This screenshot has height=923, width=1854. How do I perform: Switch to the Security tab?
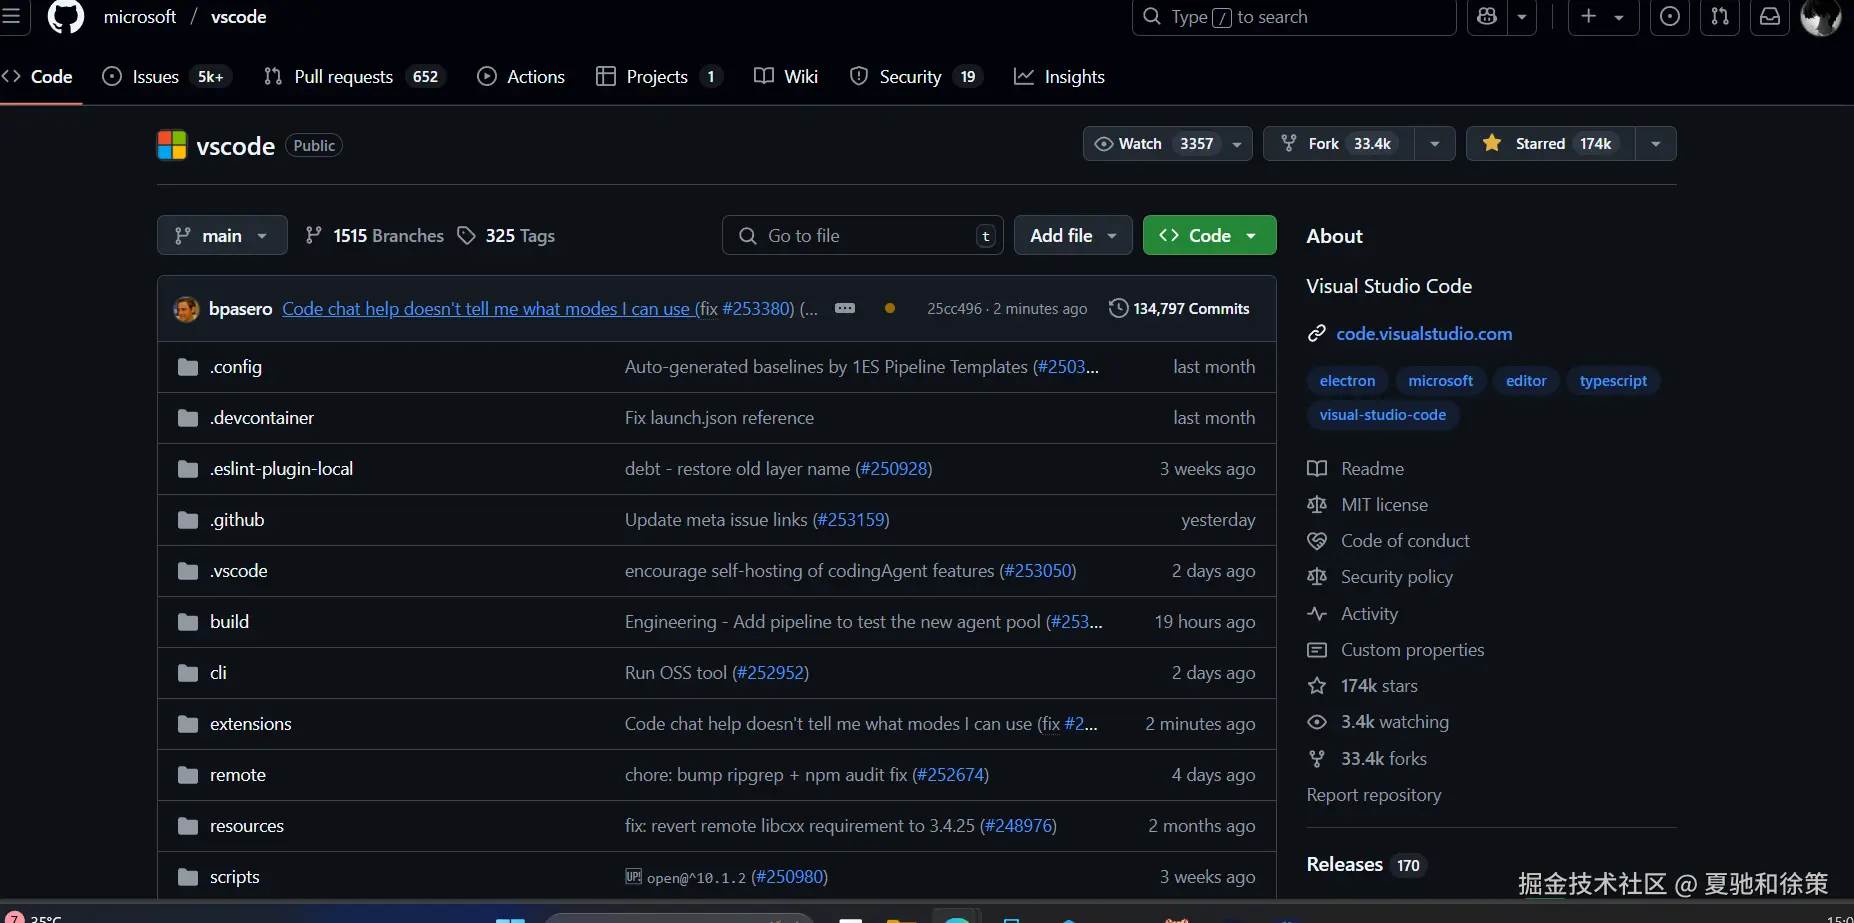pyautogui.click(x=915, y=77)
